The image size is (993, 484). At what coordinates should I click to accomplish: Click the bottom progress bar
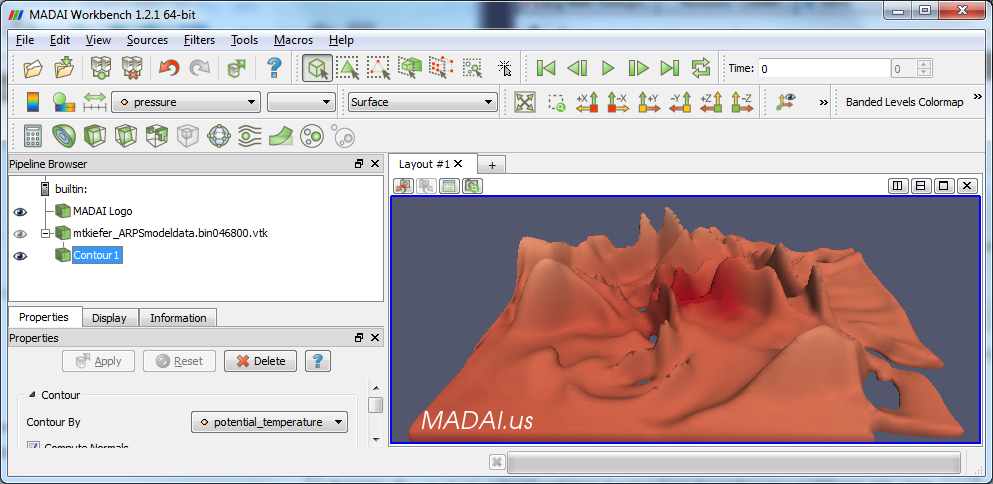[x=734, y=462]
